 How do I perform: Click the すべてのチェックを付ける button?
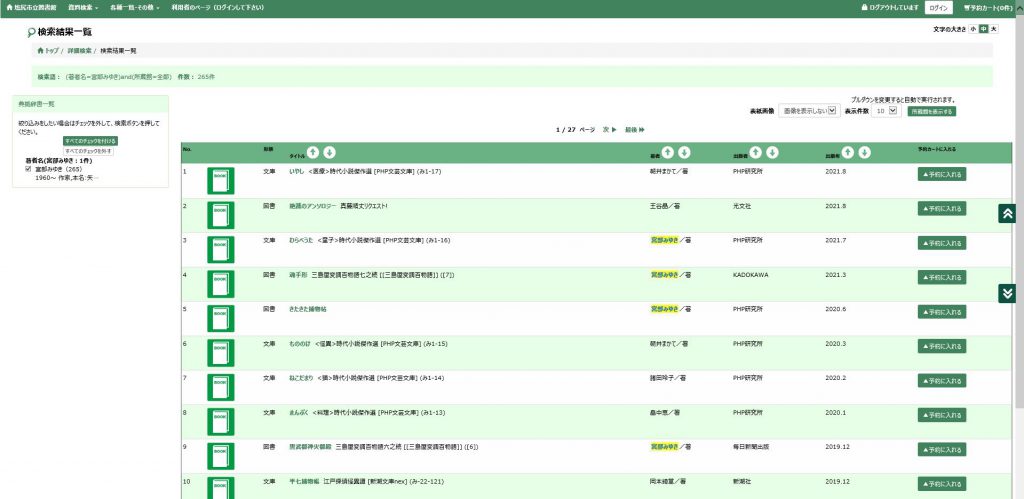tap(90, 140)
